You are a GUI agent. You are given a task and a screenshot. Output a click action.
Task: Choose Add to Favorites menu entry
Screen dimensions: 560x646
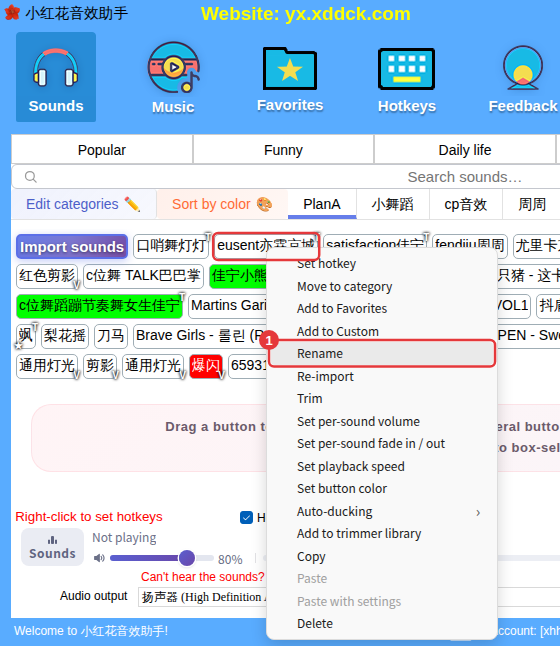[342, 309]
